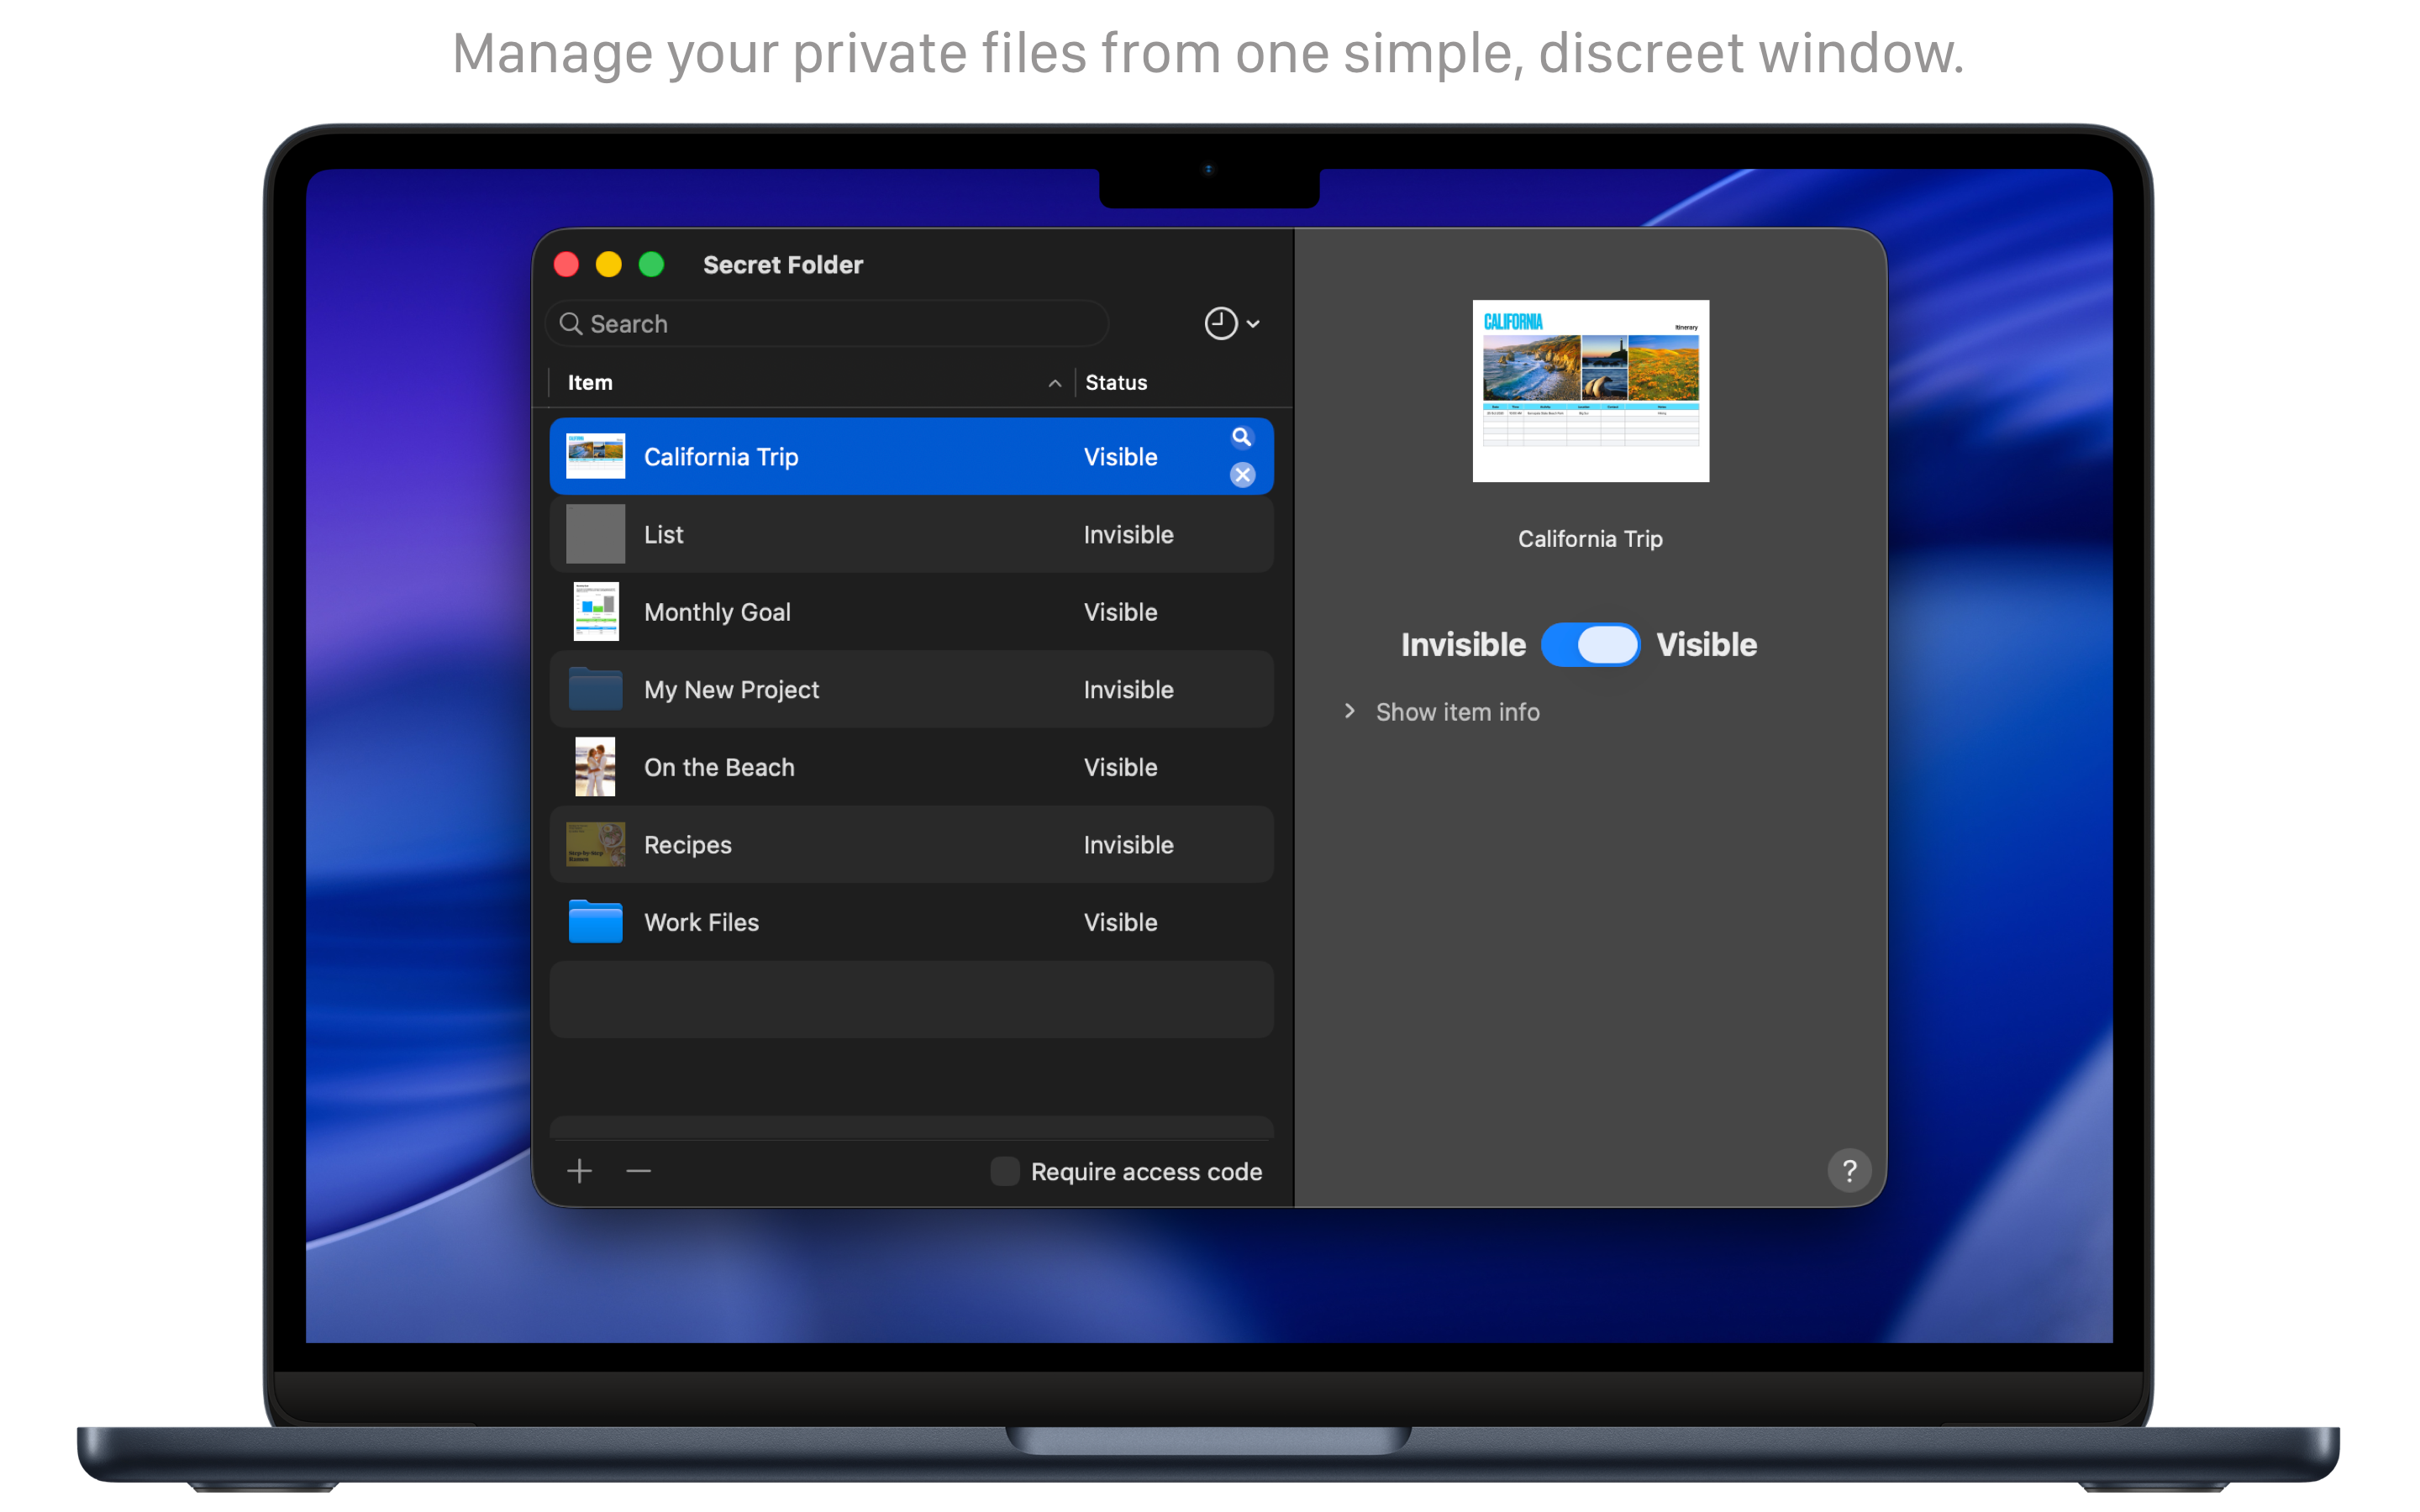Click the remove X icon on California Trip
The height and width of the screenshot is (1512, 2420).
pyautogui.click(x=1242, y=475)
